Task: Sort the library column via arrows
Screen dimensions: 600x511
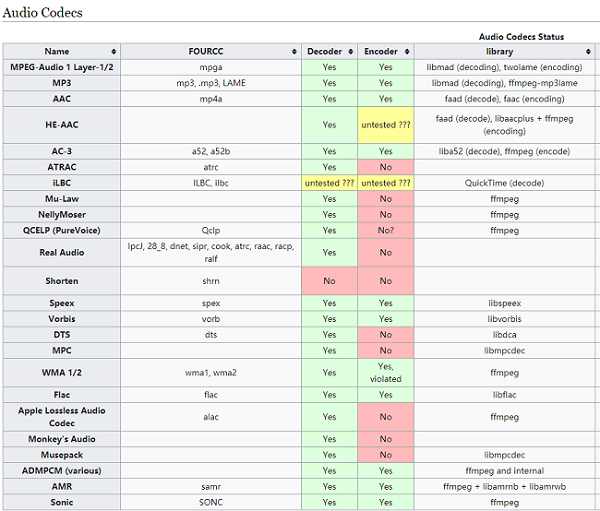Action: point(588,52)
